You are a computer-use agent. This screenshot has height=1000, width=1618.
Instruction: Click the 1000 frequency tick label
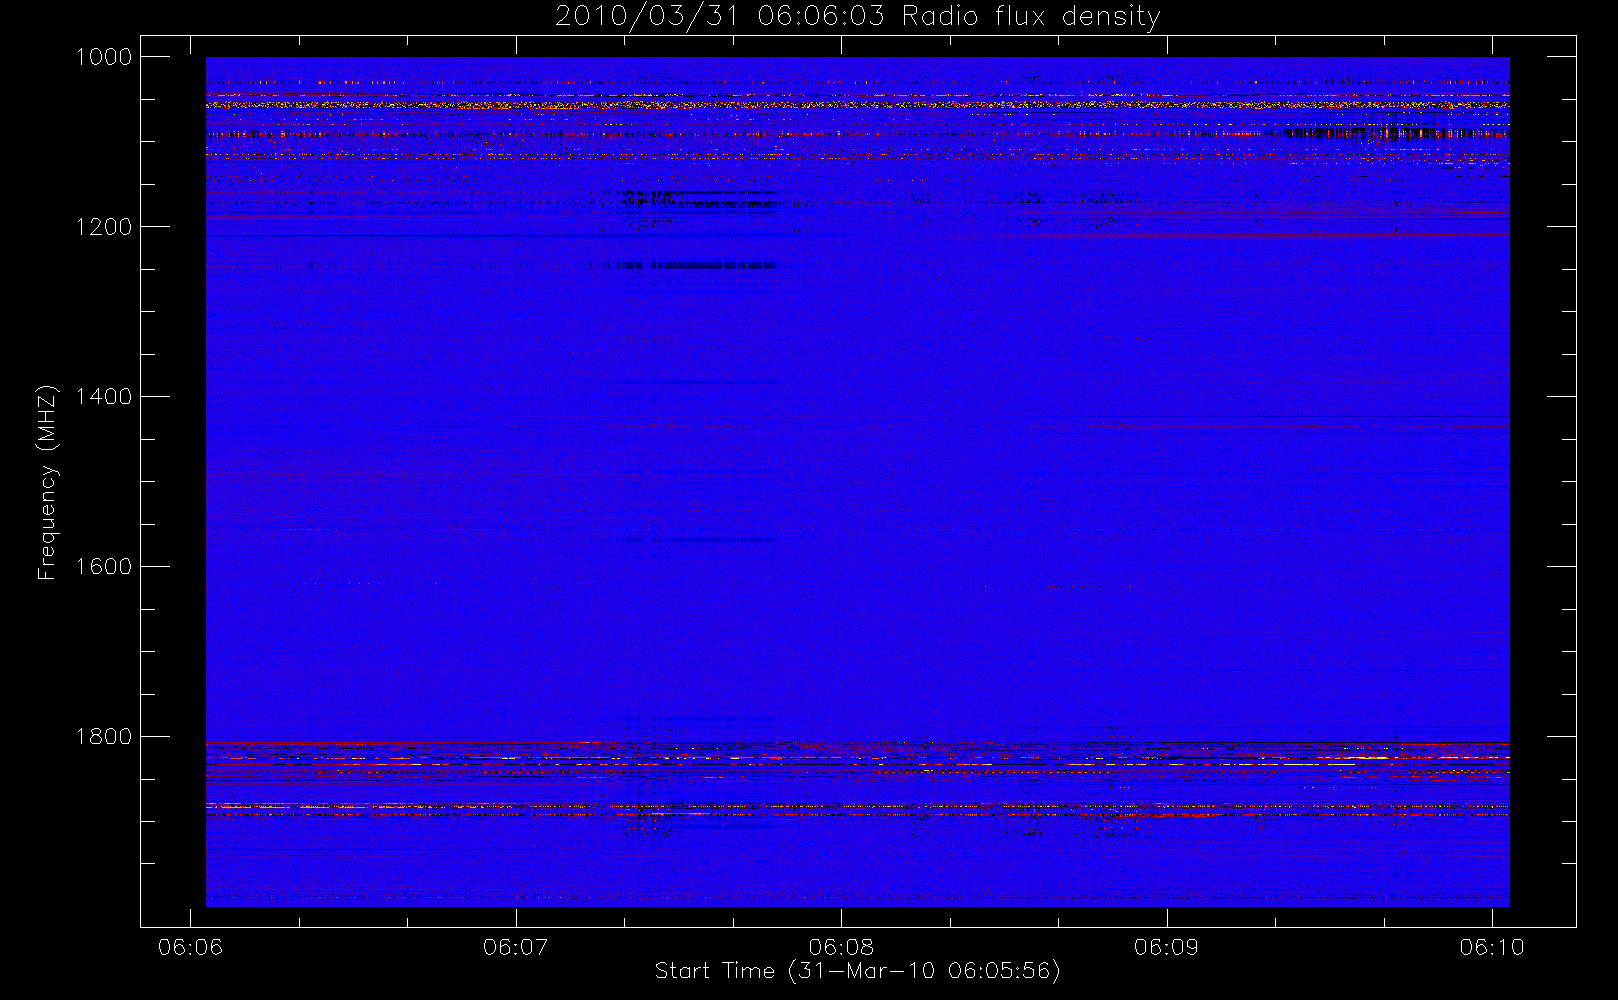[104, 57]
